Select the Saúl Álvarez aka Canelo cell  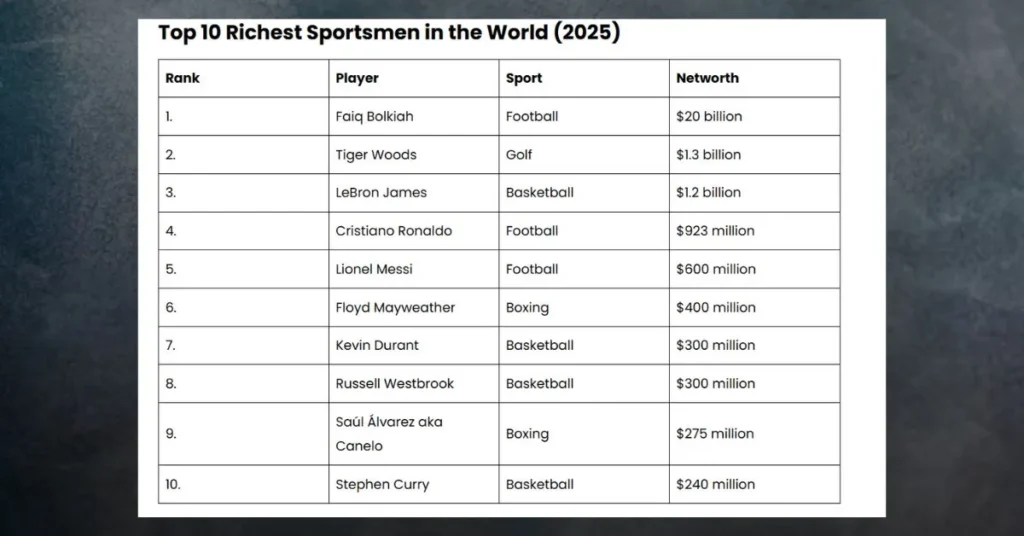pos(389,434)
